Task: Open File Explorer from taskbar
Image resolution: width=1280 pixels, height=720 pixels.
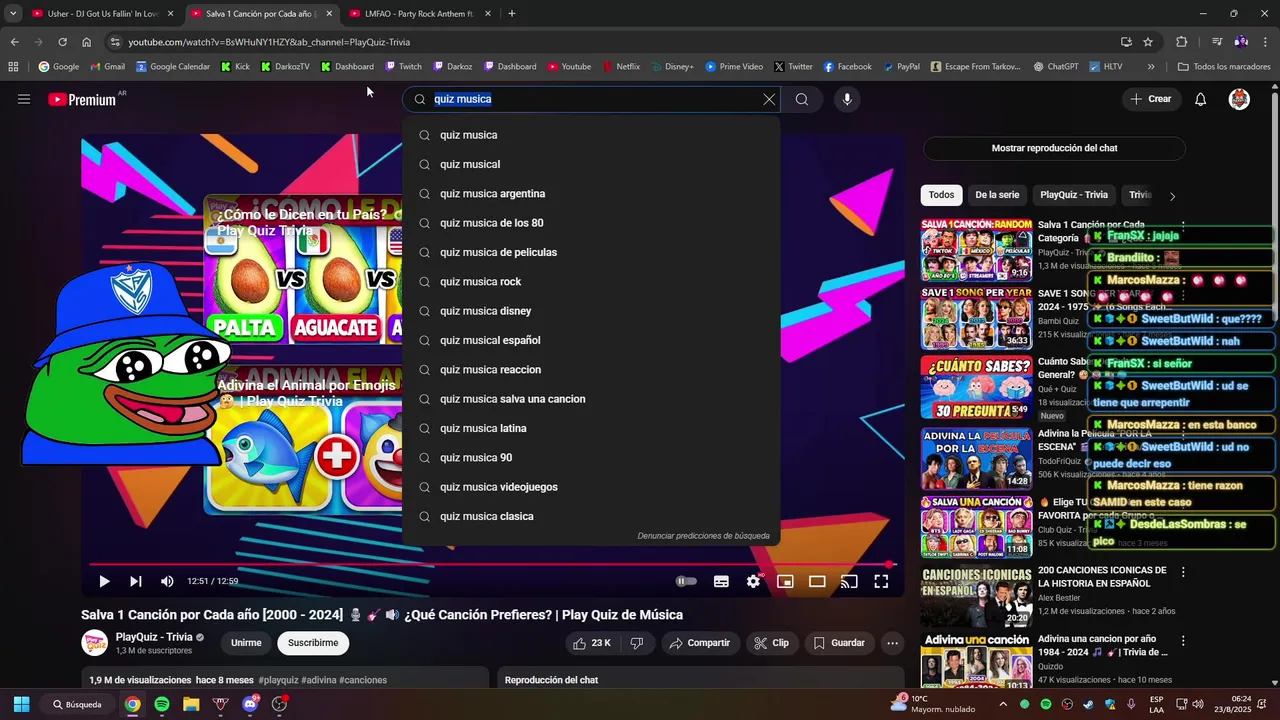Action: (191, 704)
